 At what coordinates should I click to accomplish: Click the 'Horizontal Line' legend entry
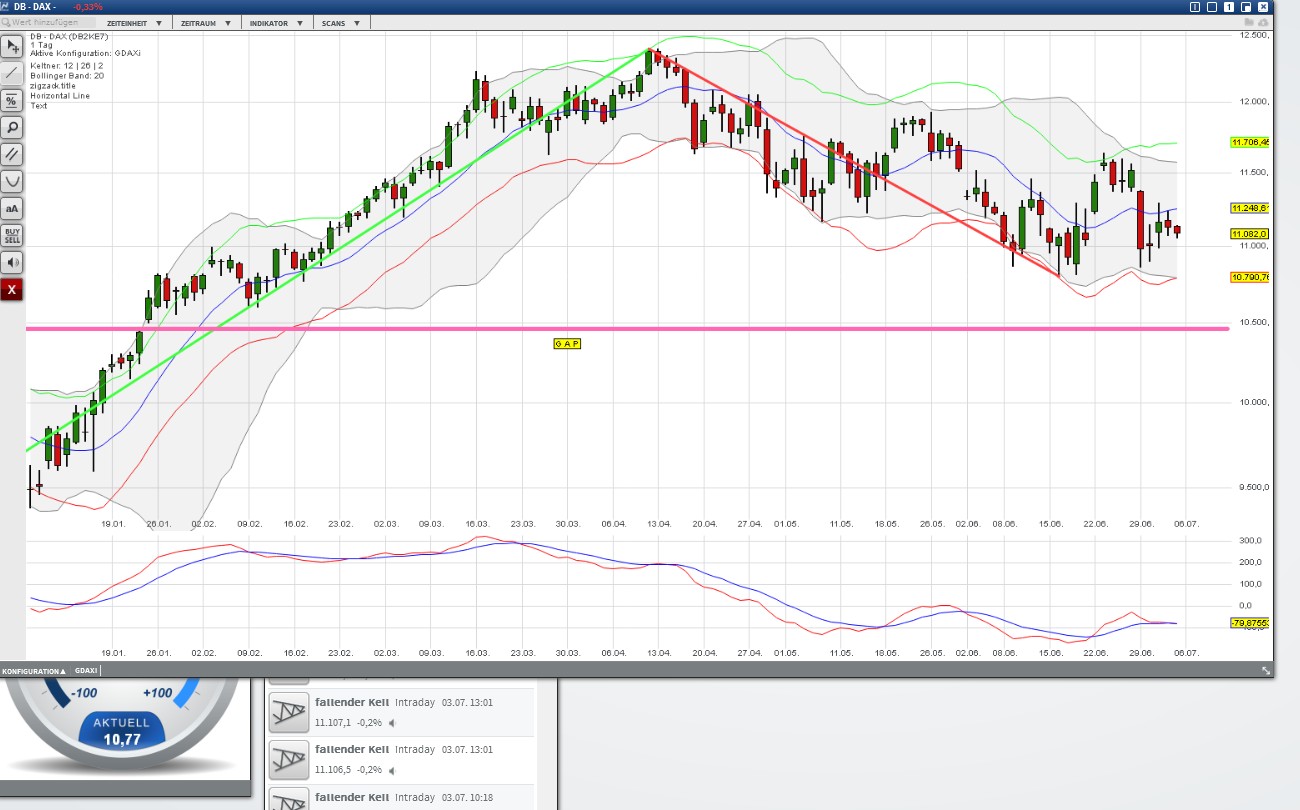click(58, 95)
